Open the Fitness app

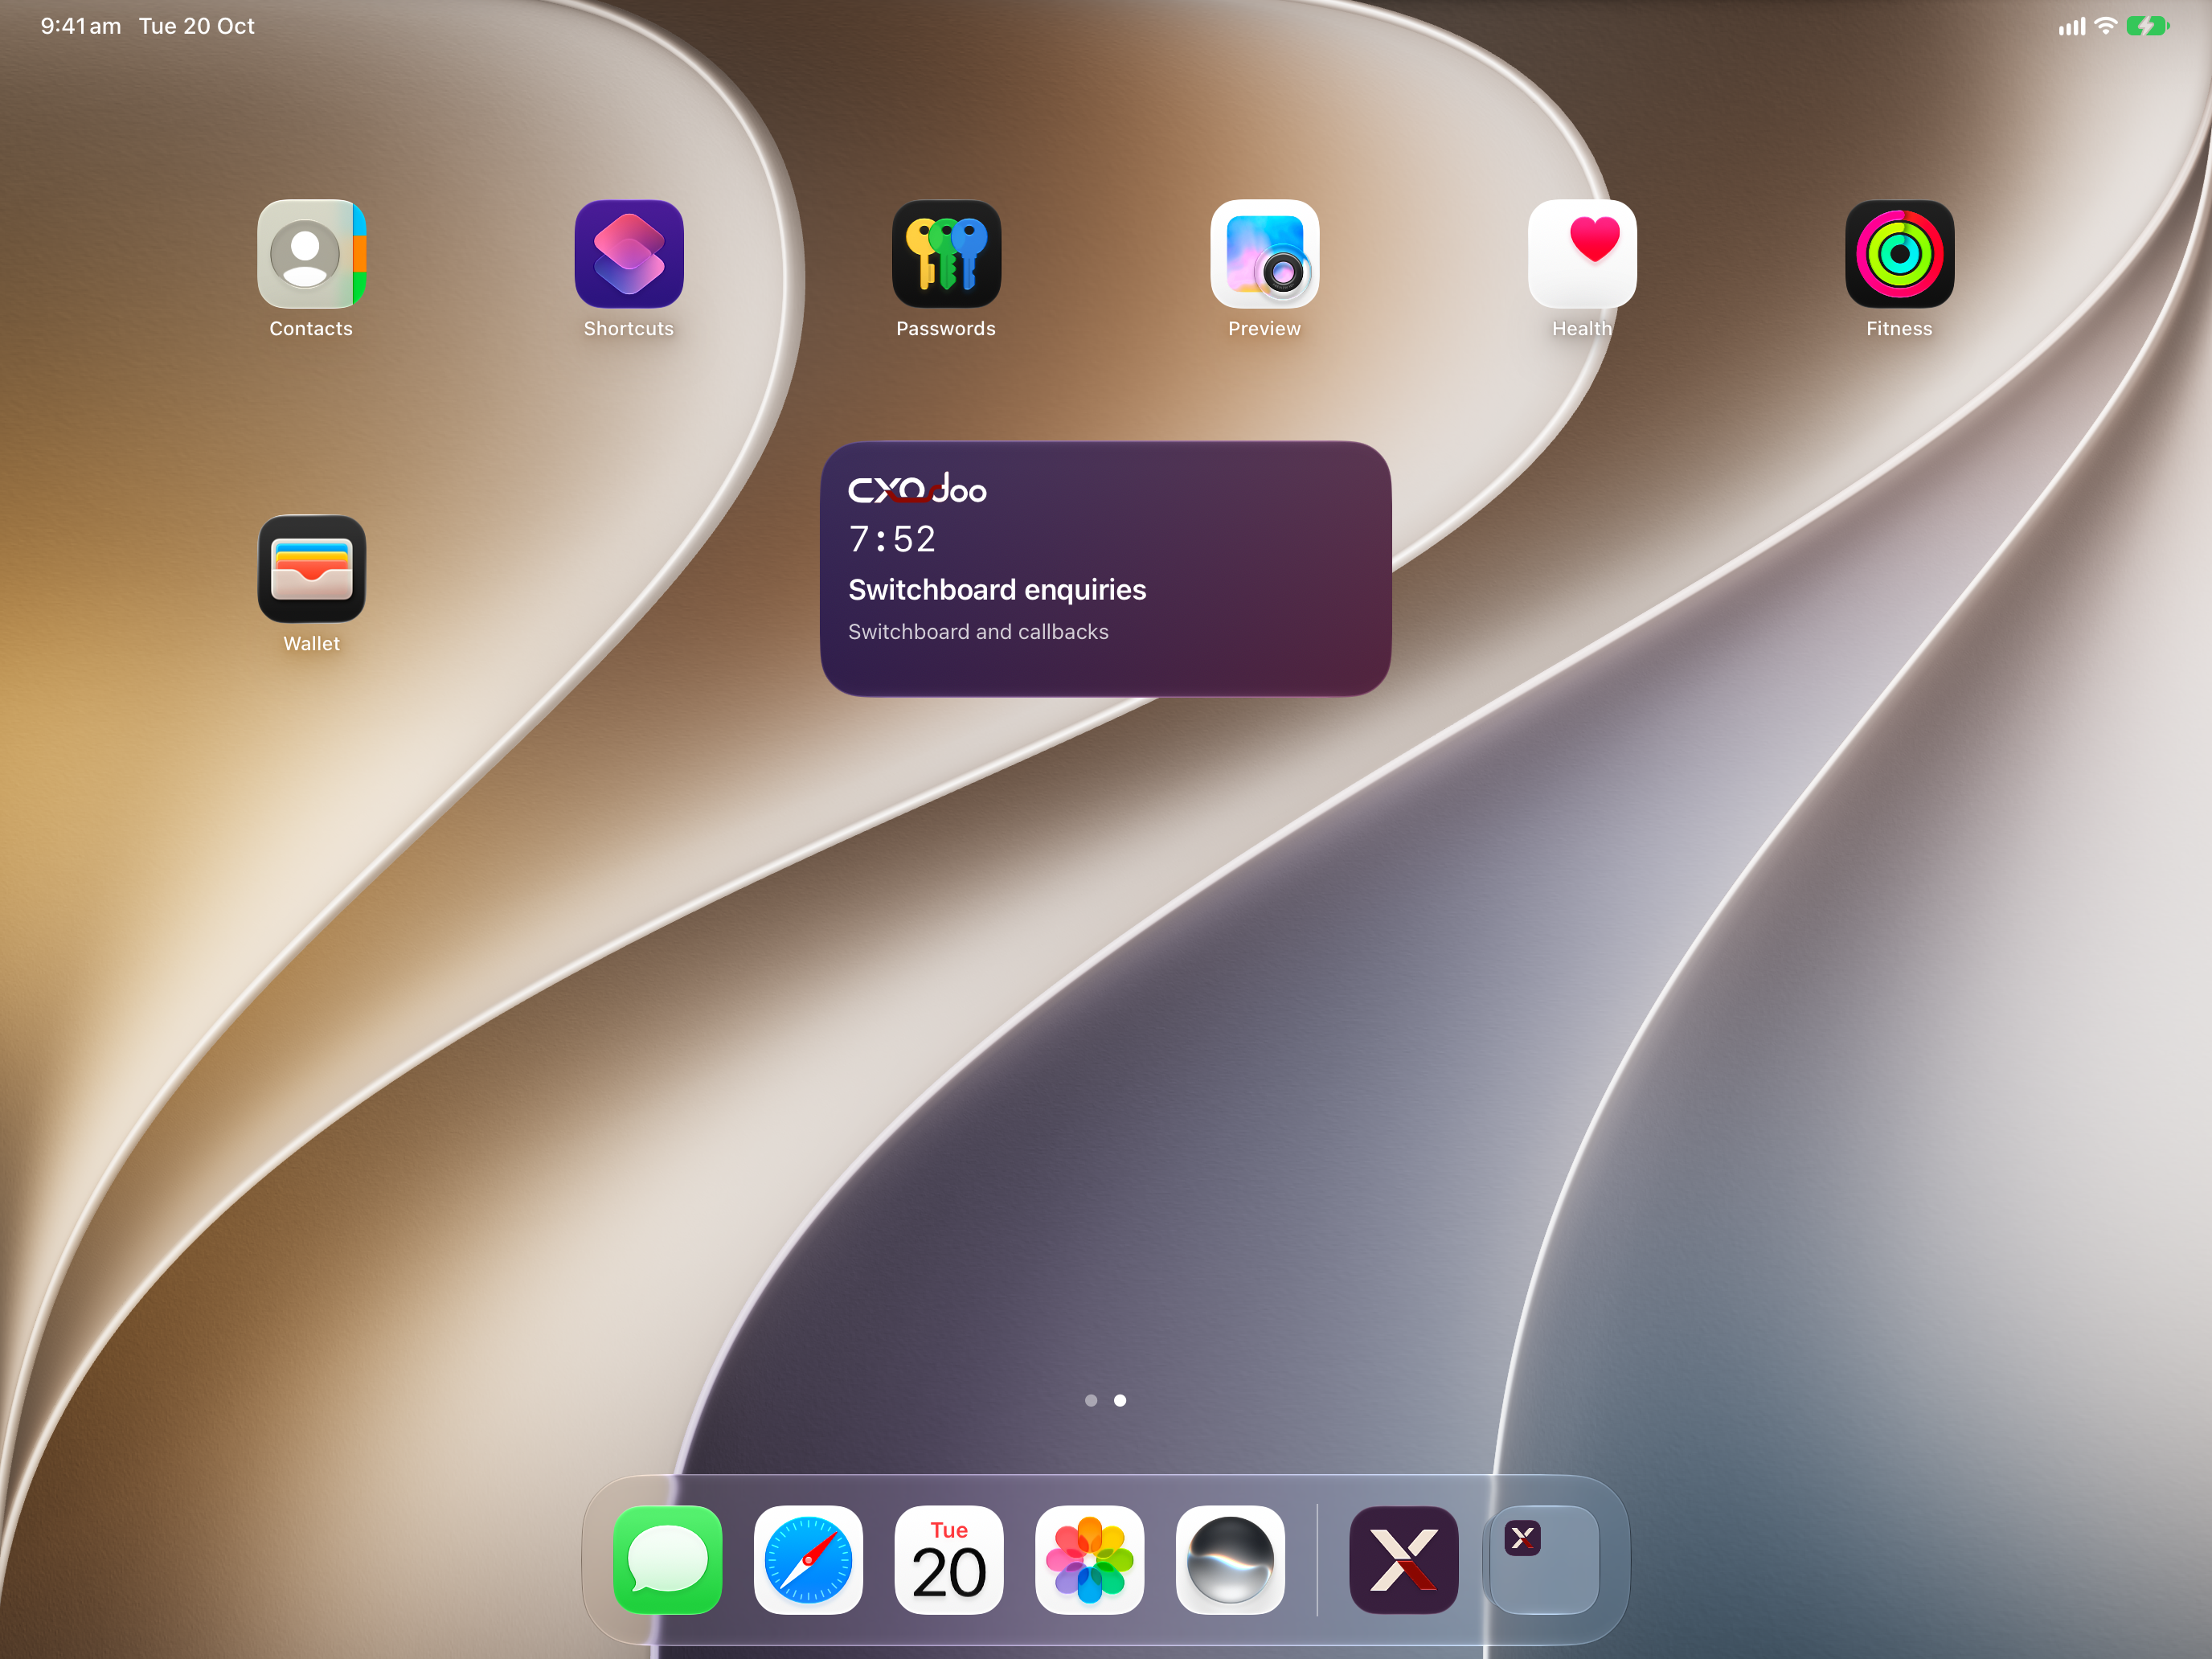(x=1899, y=254)
